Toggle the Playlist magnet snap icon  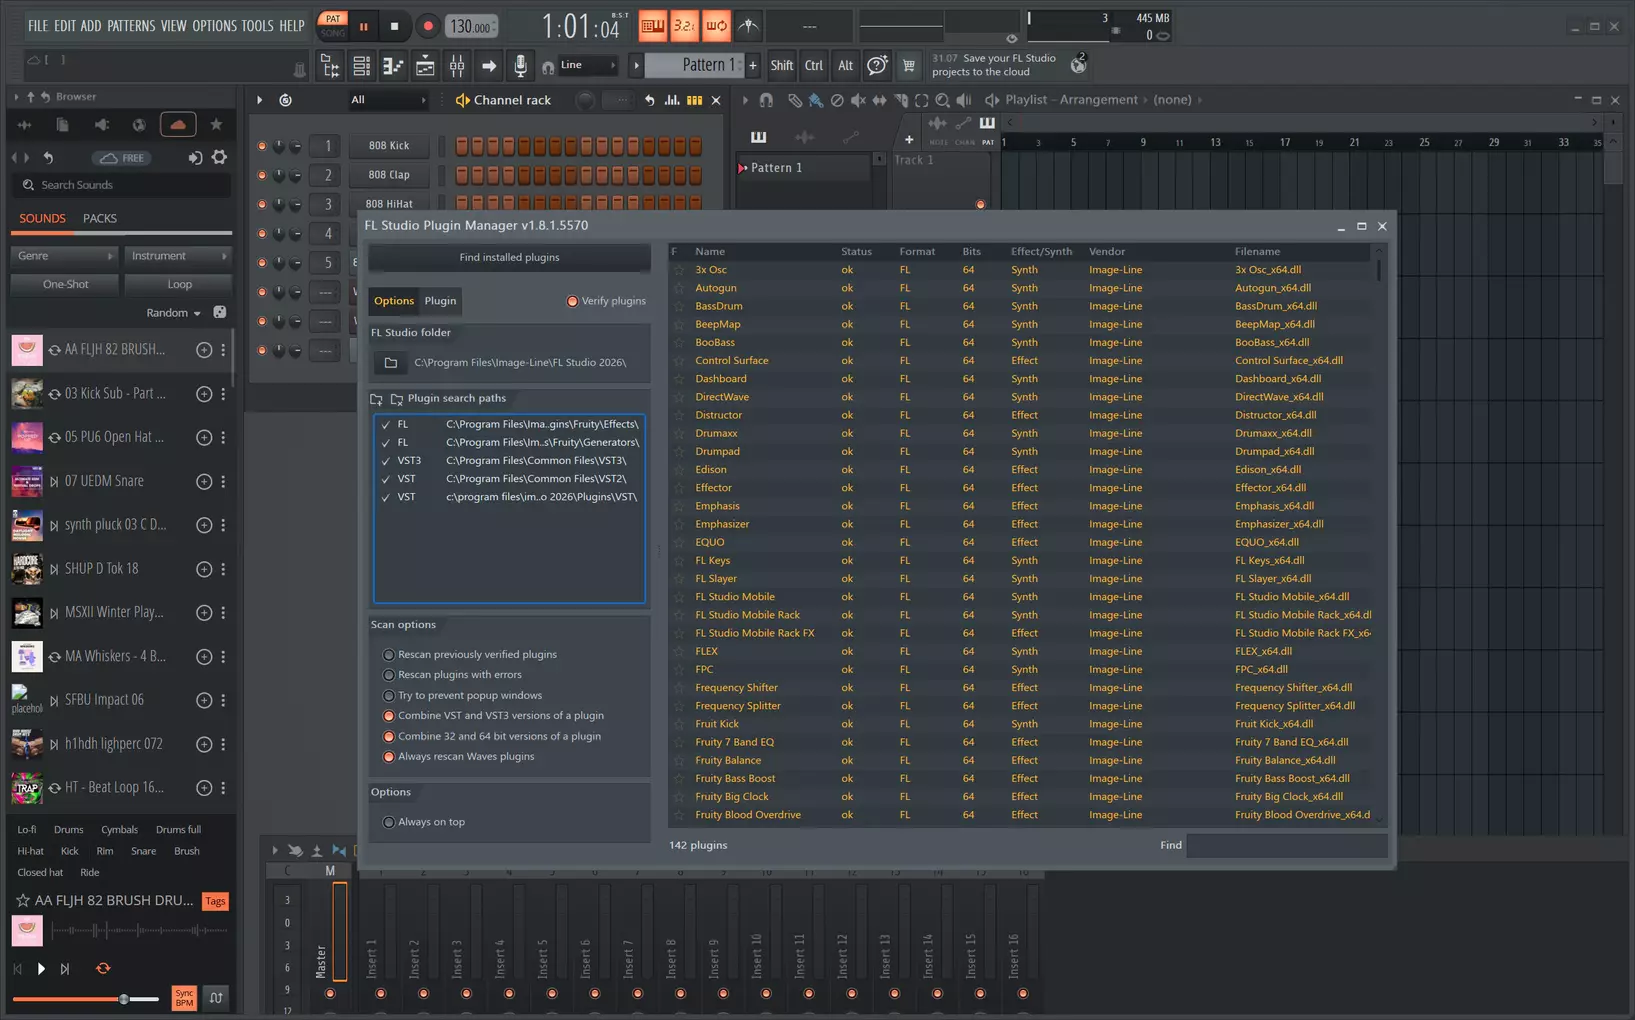pyautogui.click(x=766, y=100)
